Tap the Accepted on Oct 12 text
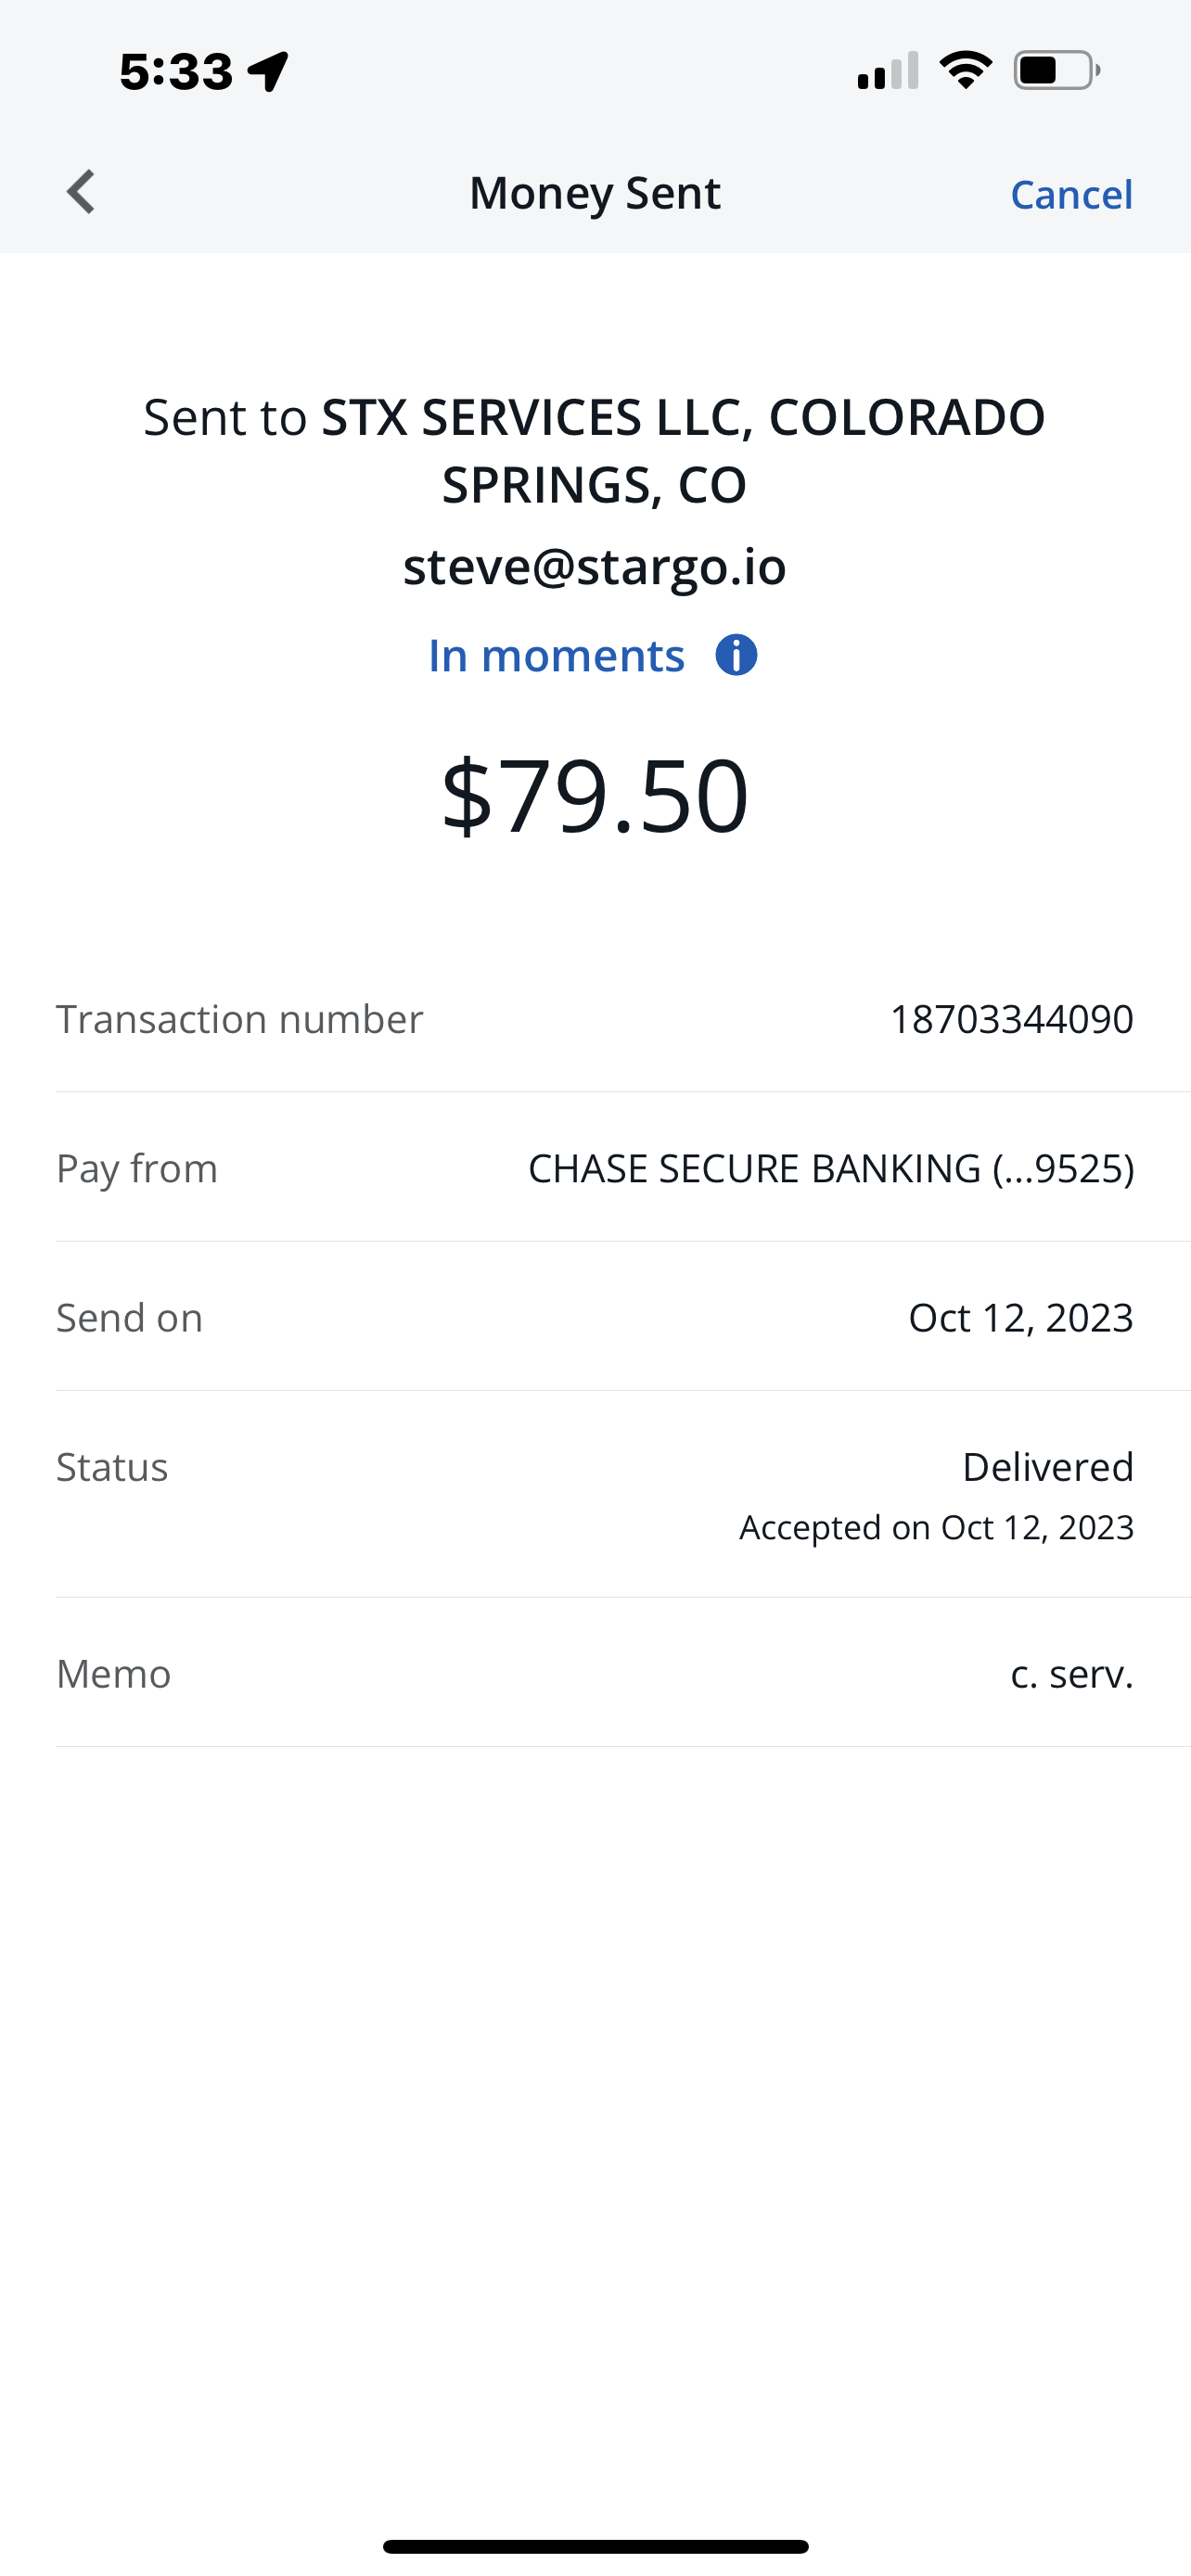Image resolution: width=1191 pixels, height=2576 pixels. pyautogui.click(x=936, y=1527)
